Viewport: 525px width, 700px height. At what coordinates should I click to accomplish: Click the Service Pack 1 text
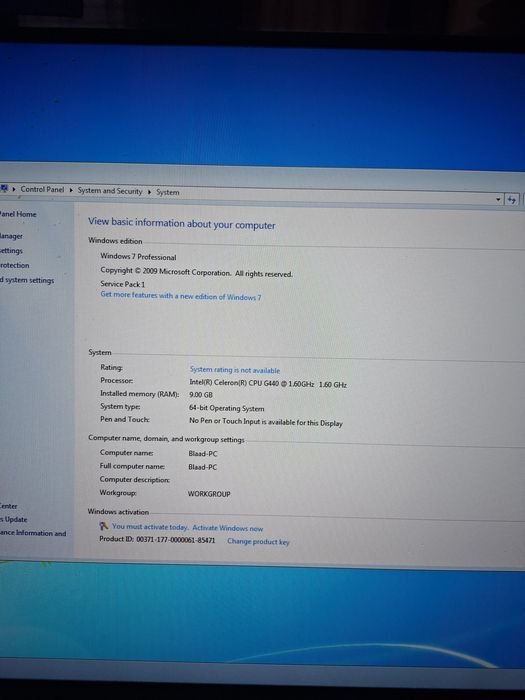point(123,284)
